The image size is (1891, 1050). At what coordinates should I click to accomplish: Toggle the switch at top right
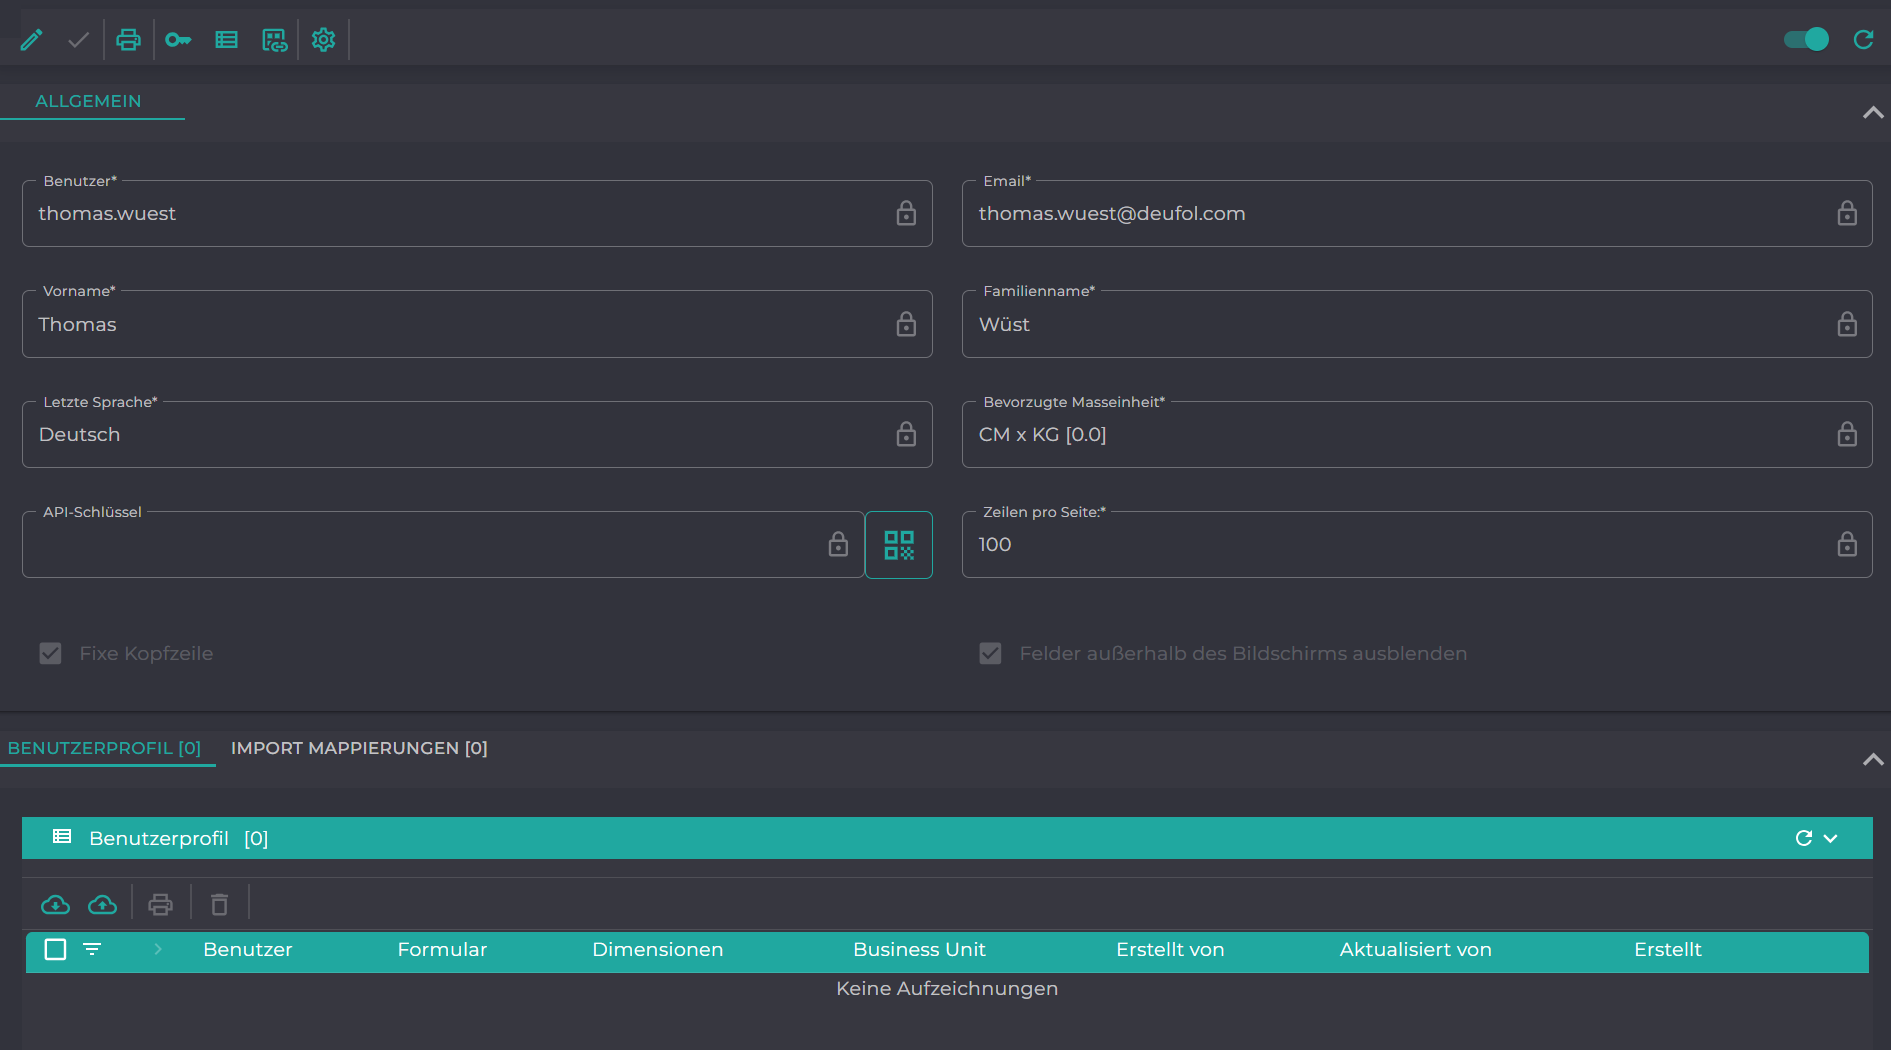click(1807, 39)
